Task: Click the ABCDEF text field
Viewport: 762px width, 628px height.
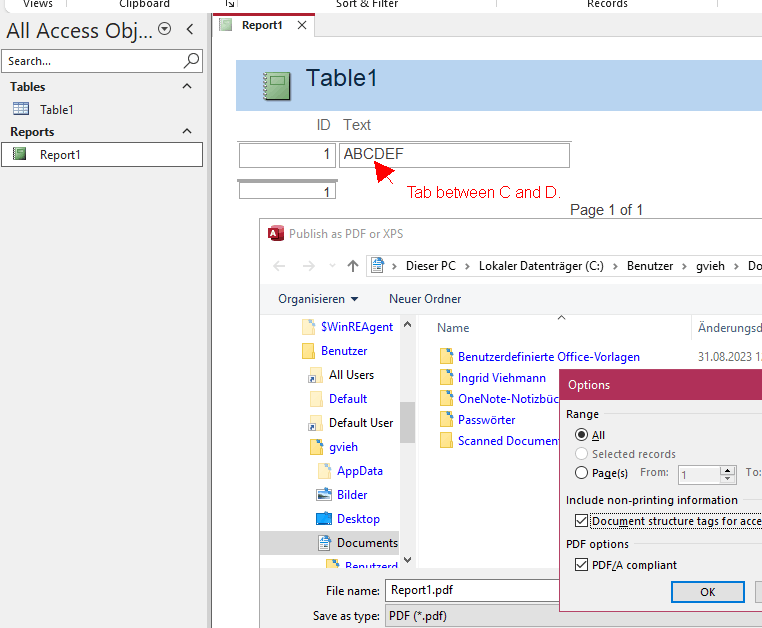Action: pyautogui.click(x=454, y=155)
